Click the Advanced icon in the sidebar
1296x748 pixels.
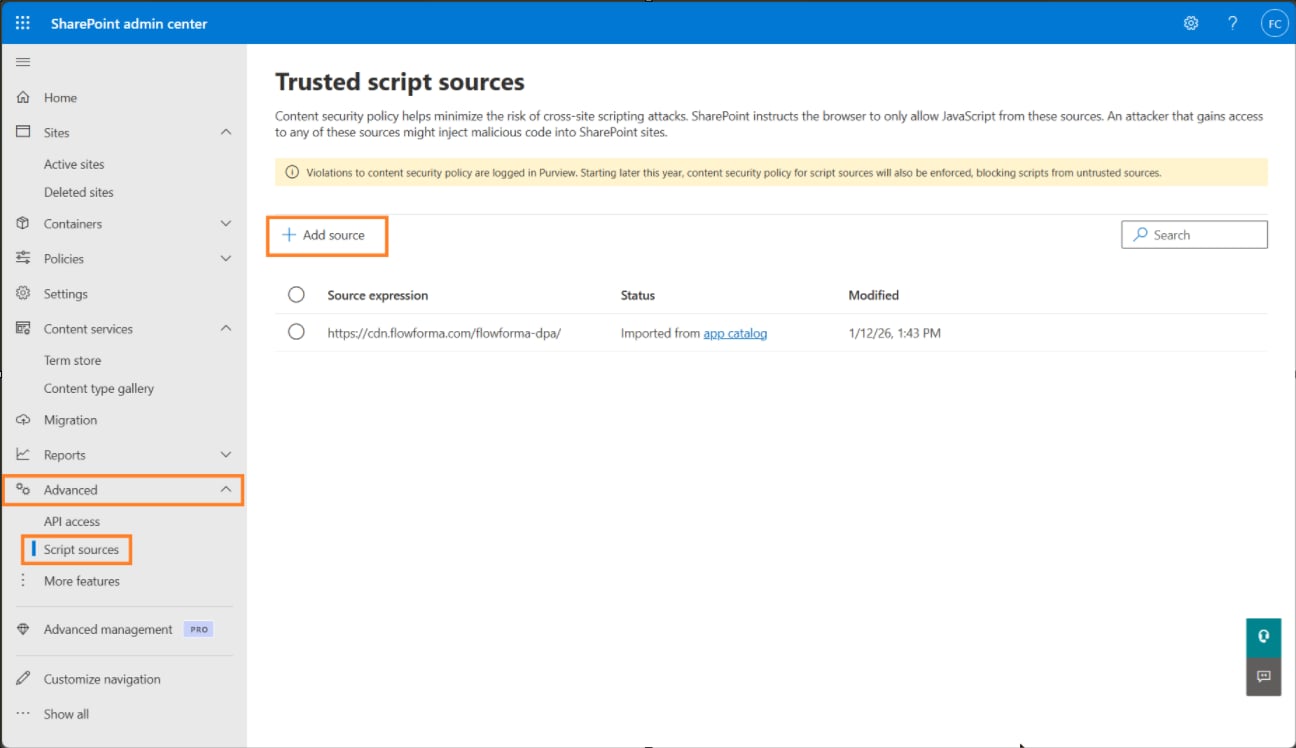point(23,489)
